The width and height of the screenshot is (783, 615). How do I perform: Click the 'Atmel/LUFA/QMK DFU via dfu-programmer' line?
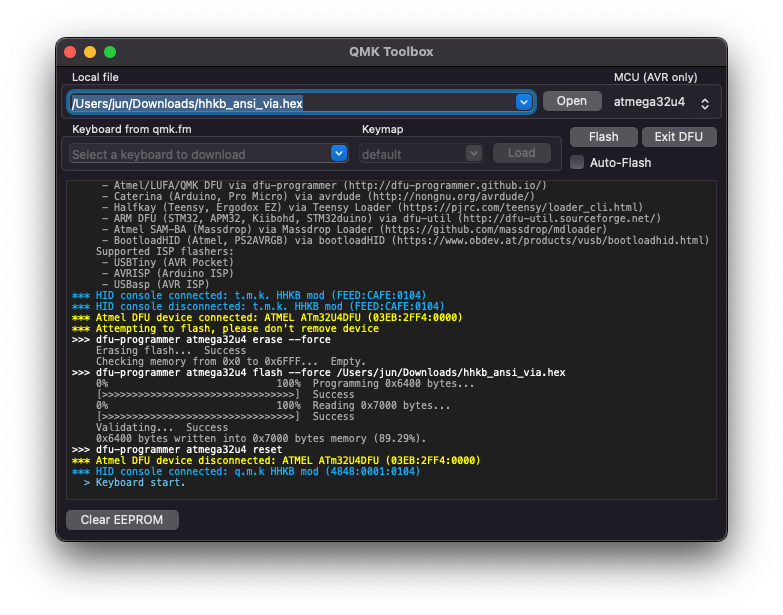coord(325,185)
